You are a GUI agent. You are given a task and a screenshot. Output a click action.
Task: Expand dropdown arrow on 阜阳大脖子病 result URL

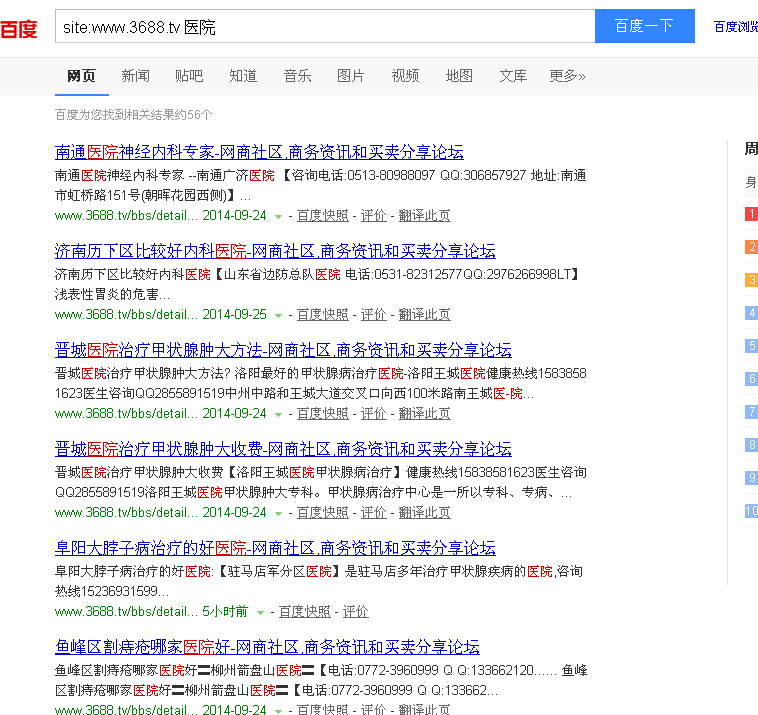tap(261, 613)
